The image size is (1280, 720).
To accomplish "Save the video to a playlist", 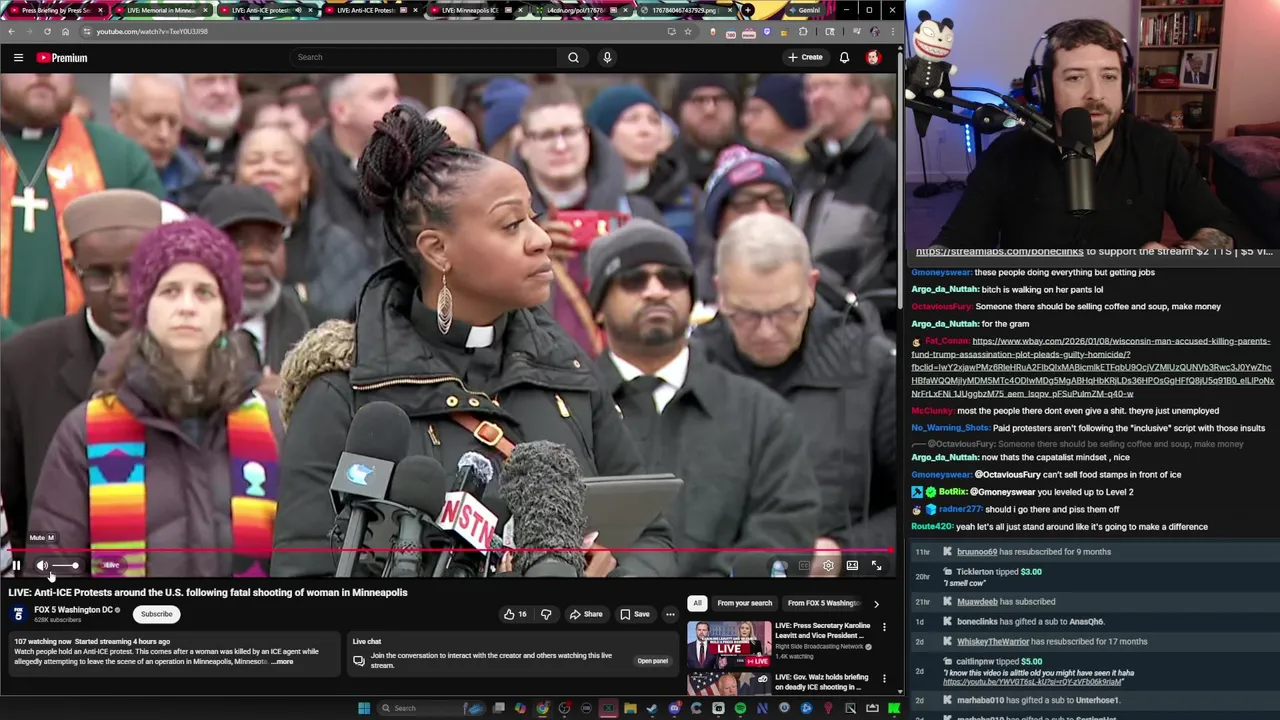I will (x=635, y=614).
